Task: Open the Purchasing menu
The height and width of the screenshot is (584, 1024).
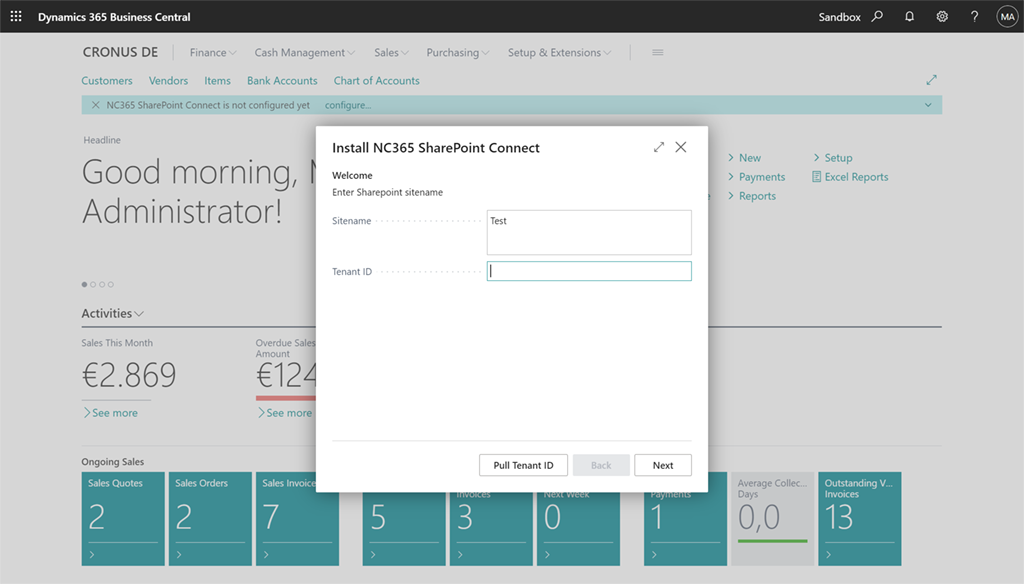Action: pyautogui.click(x=458, y=52)
